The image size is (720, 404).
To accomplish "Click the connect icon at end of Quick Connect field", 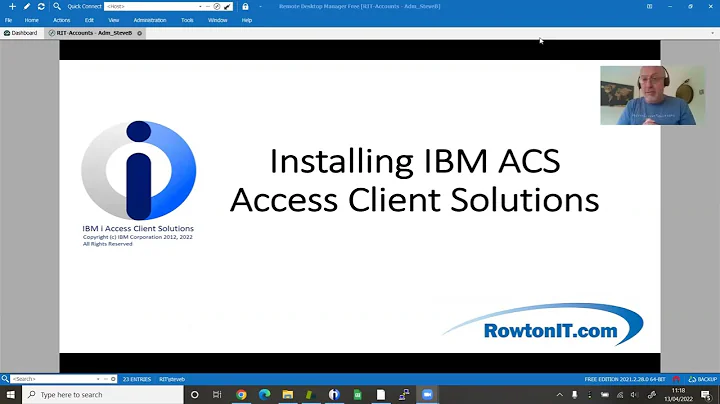I will [228, 6].
